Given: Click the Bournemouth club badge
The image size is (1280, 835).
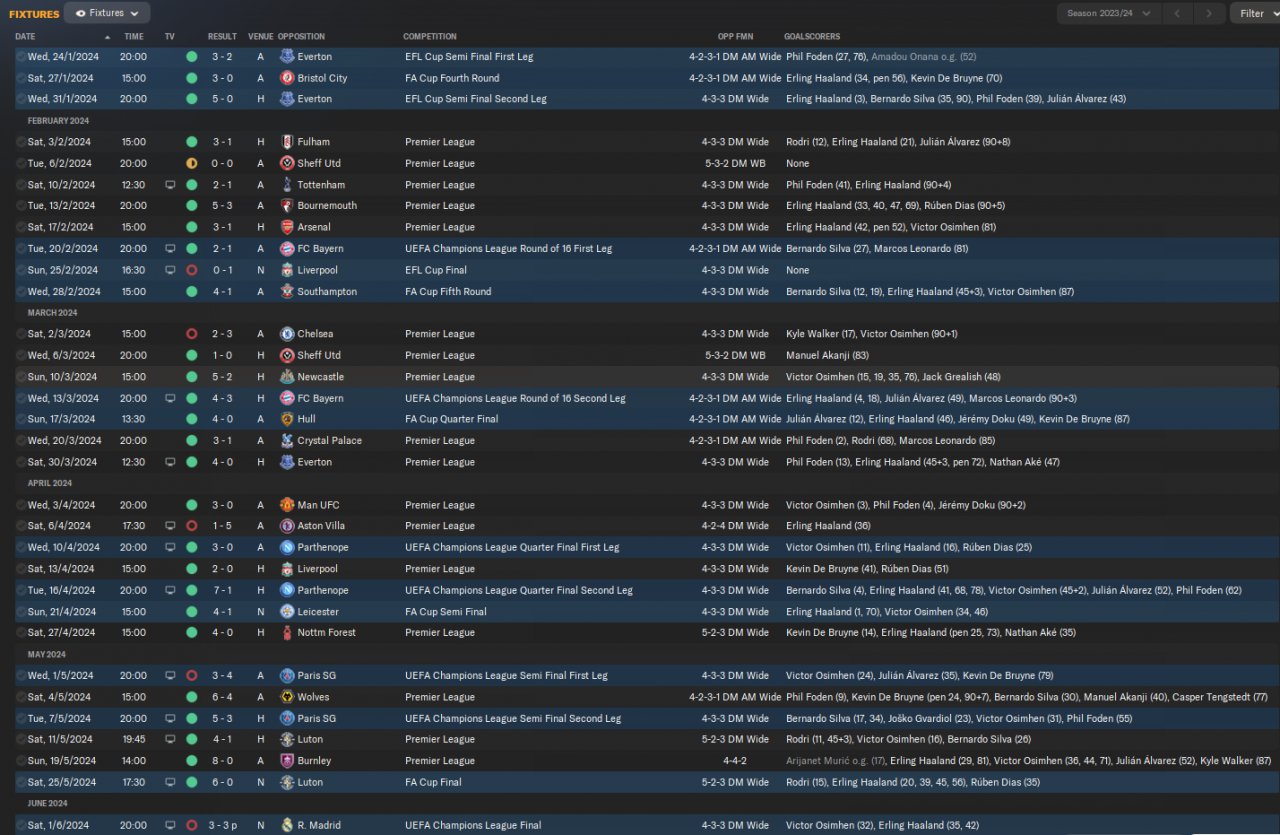Looking at the screenshot, I should pos(287,206).
